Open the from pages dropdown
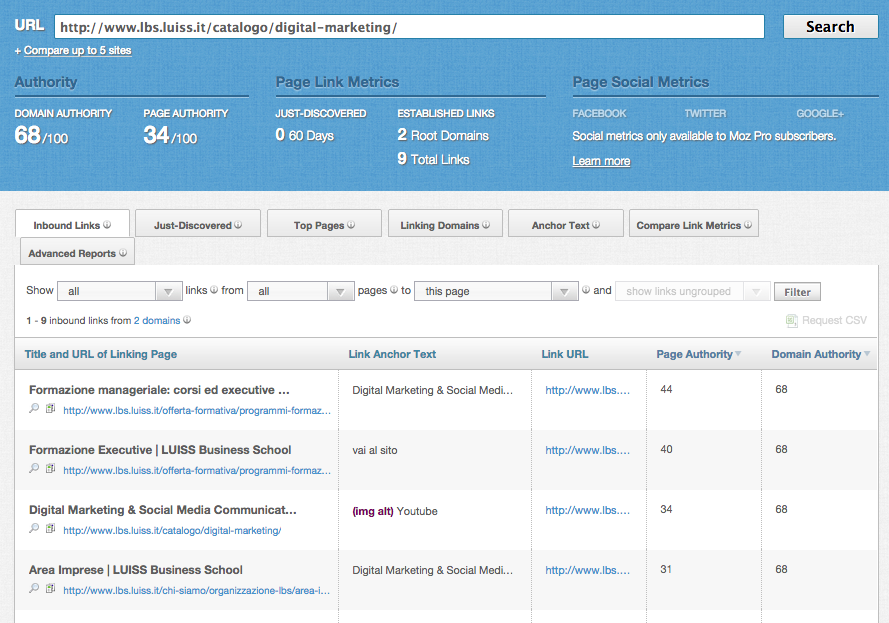Screen dimensions: 889x623 point(300,291)
